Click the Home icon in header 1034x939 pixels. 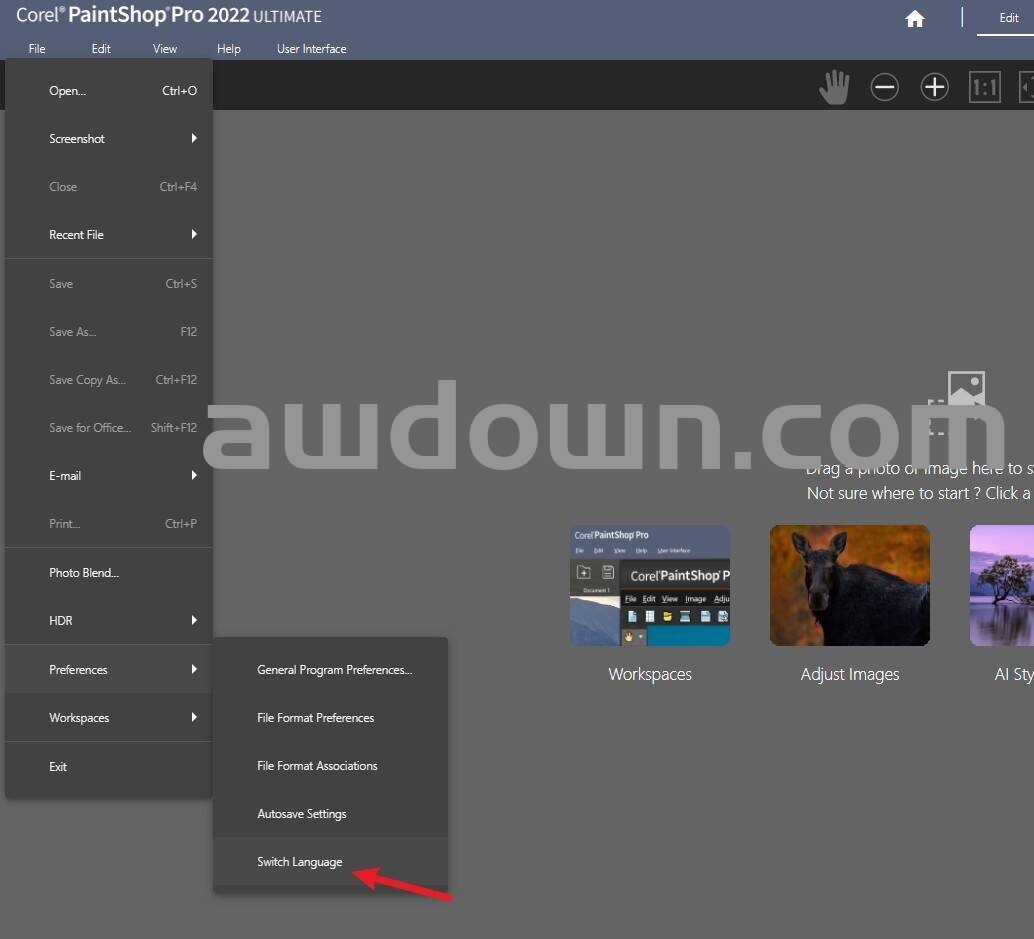(x=914, y=19)
